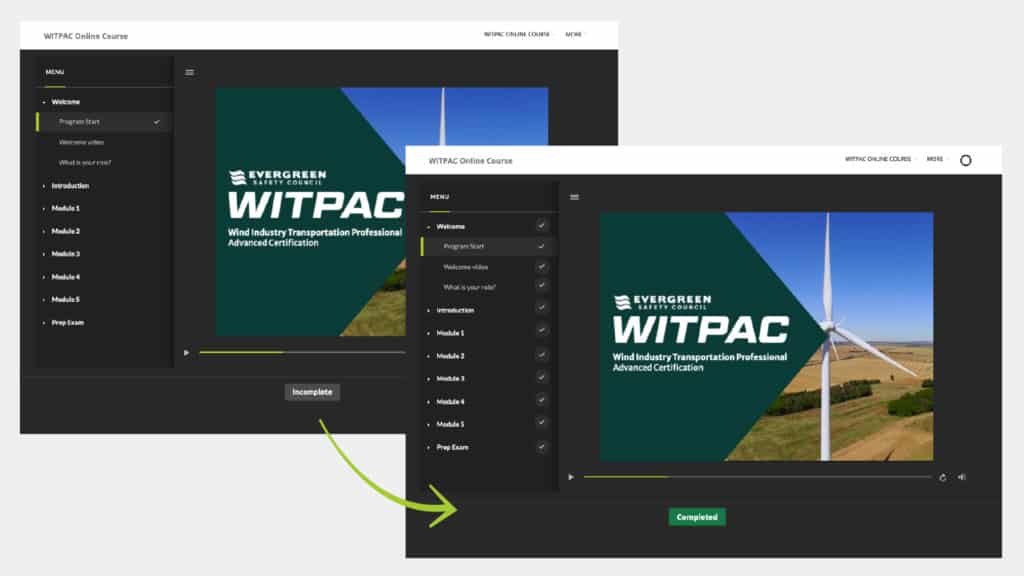The image size is (1024, 576).
Task: Click WITPAC Online Course title in back window
Action: point(86,36)
